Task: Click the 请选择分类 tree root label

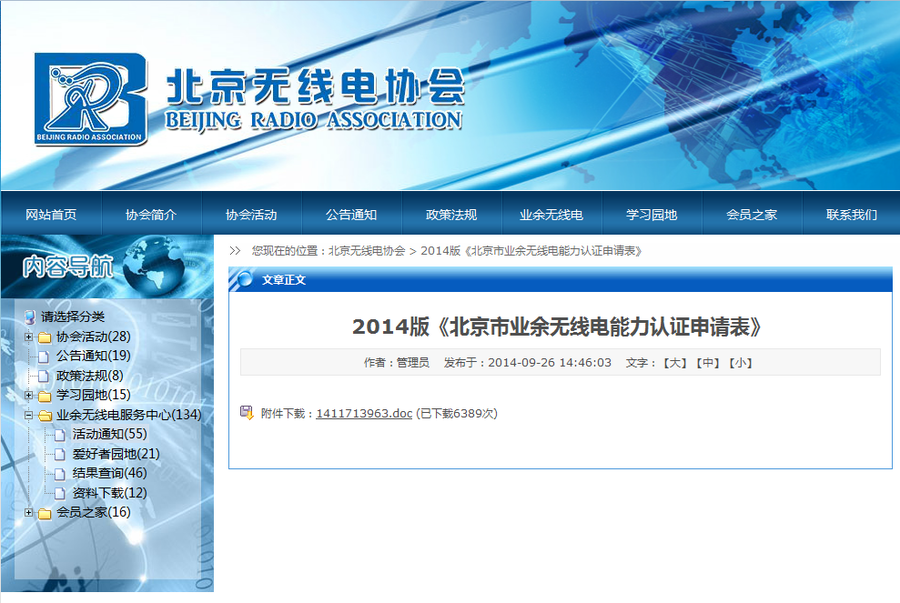Action: [73, 317]
